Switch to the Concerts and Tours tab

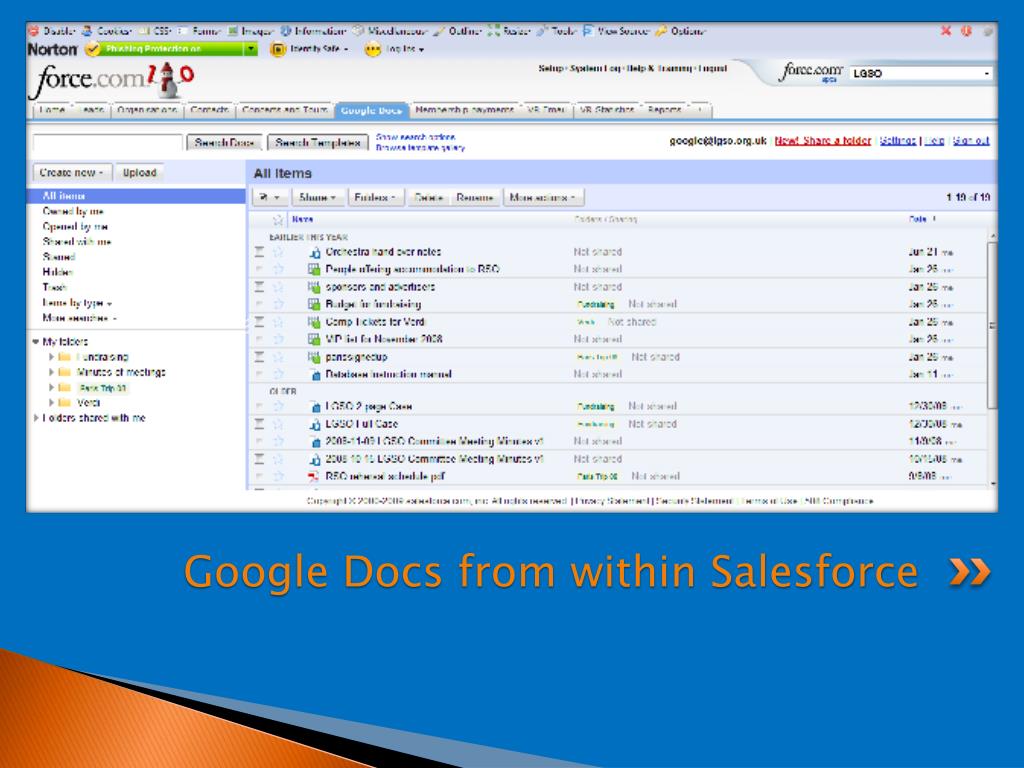[x=285, y=110]
